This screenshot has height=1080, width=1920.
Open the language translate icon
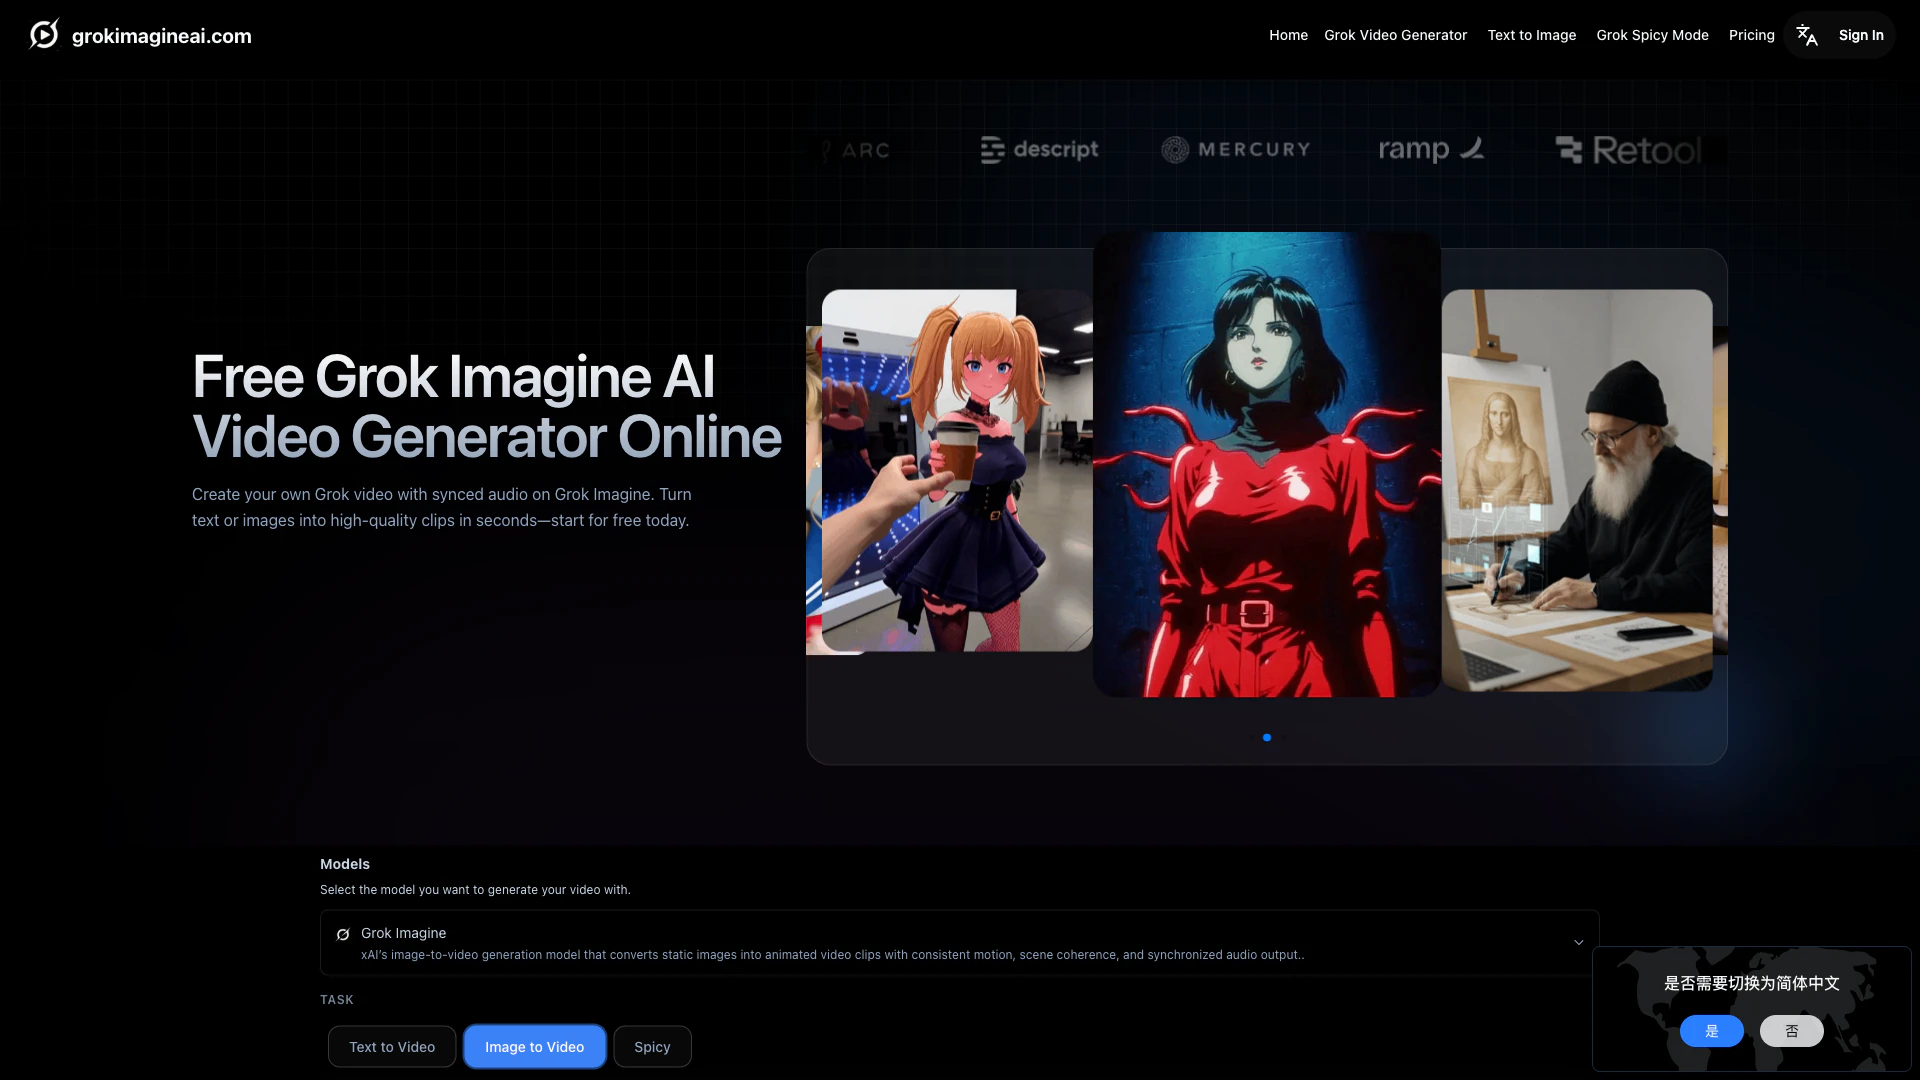(1806, 35)
